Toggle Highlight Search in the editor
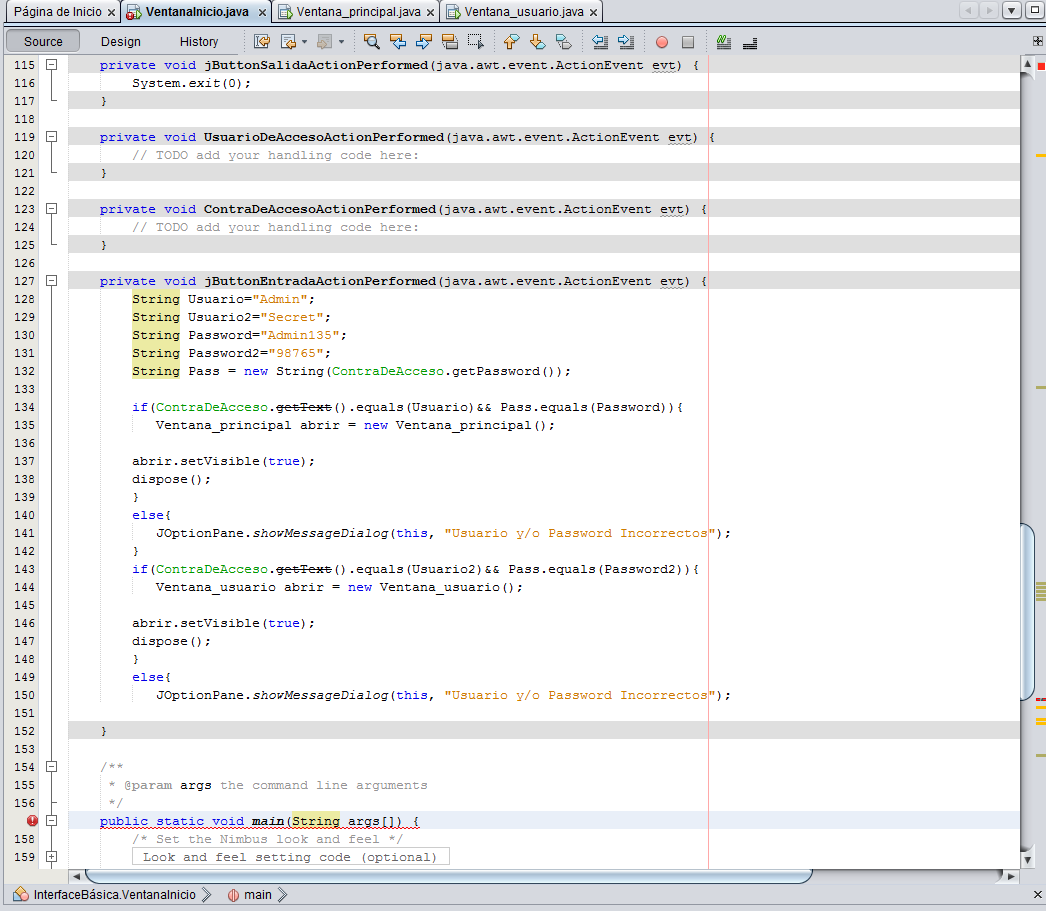 coord(450,42)
